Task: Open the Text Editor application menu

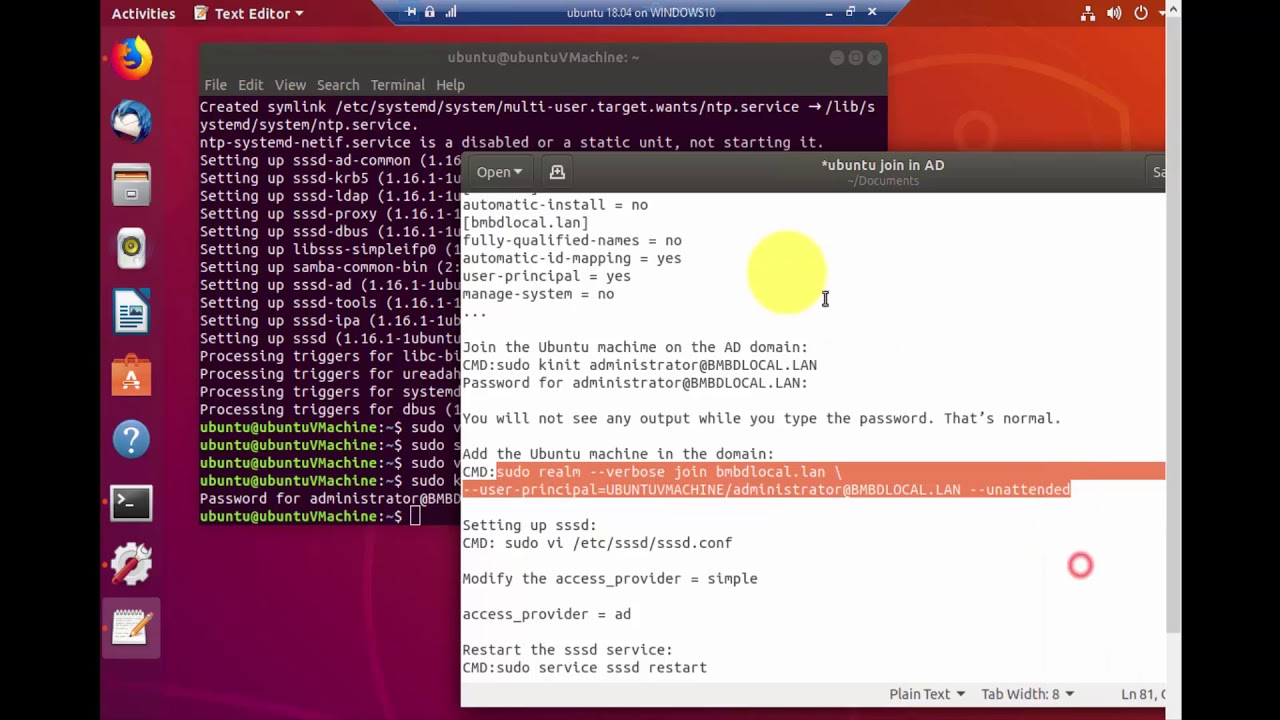Action: pyautogui.click(x=248, y=13)
